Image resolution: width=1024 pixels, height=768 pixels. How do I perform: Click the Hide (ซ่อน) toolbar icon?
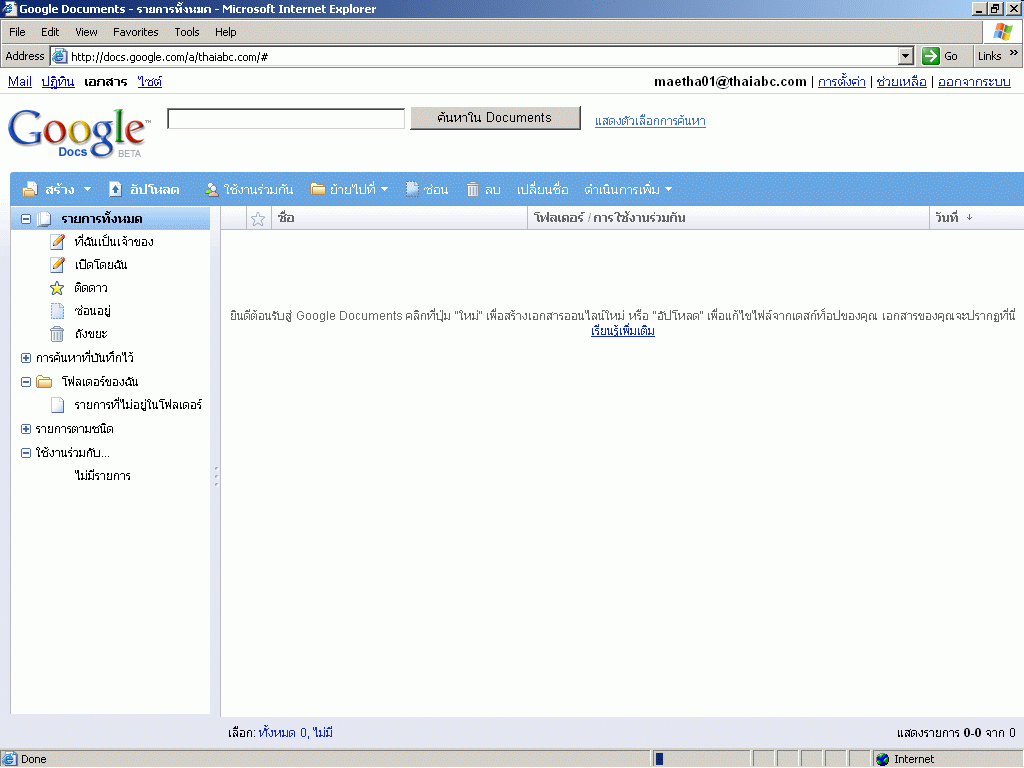pyautogui.click(x=412, y=189)
